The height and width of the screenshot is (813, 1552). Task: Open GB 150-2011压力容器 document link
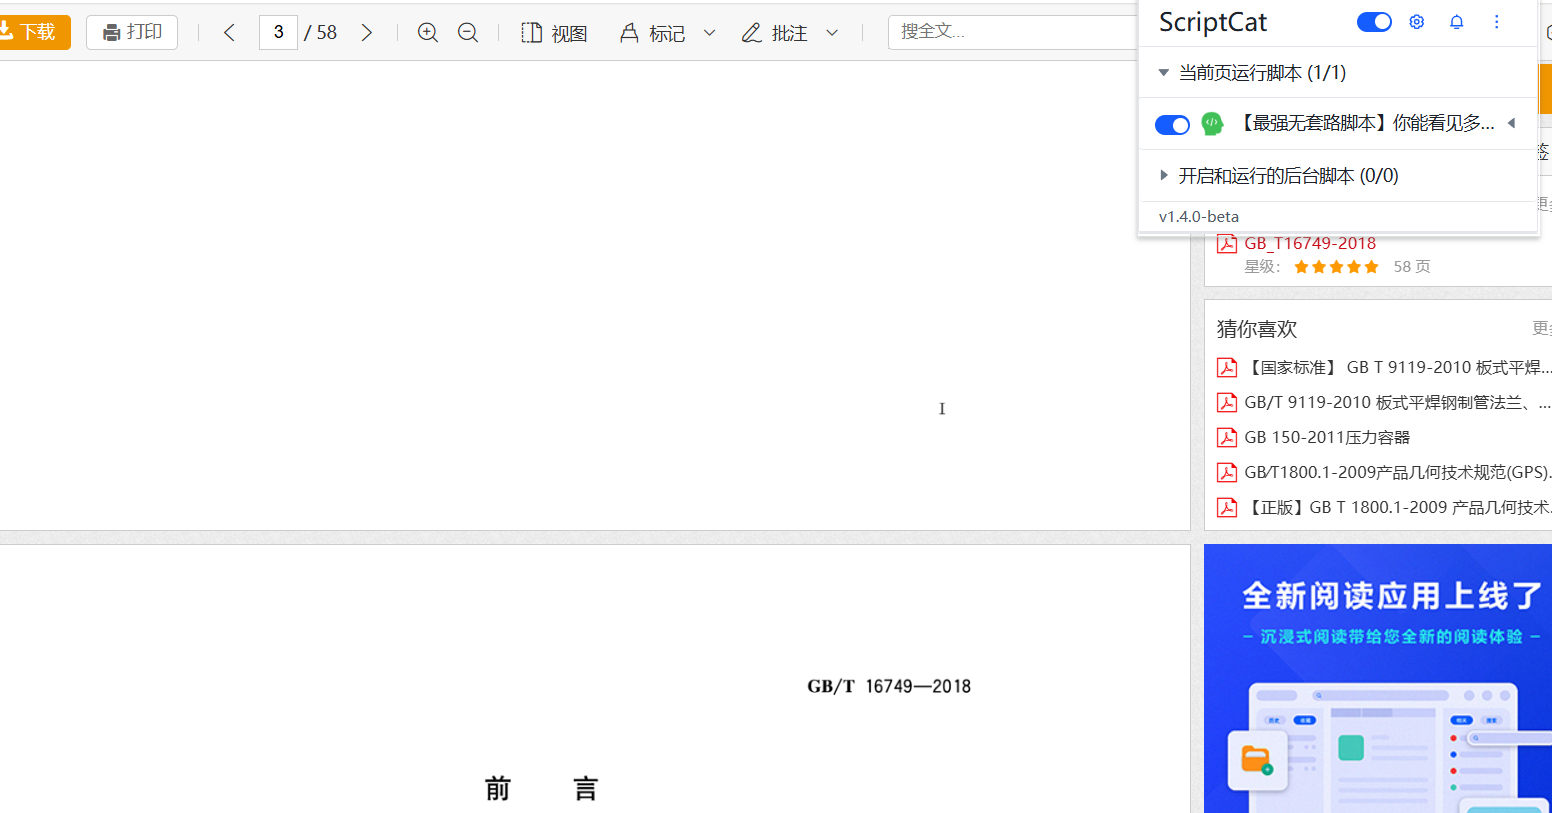1326,437
